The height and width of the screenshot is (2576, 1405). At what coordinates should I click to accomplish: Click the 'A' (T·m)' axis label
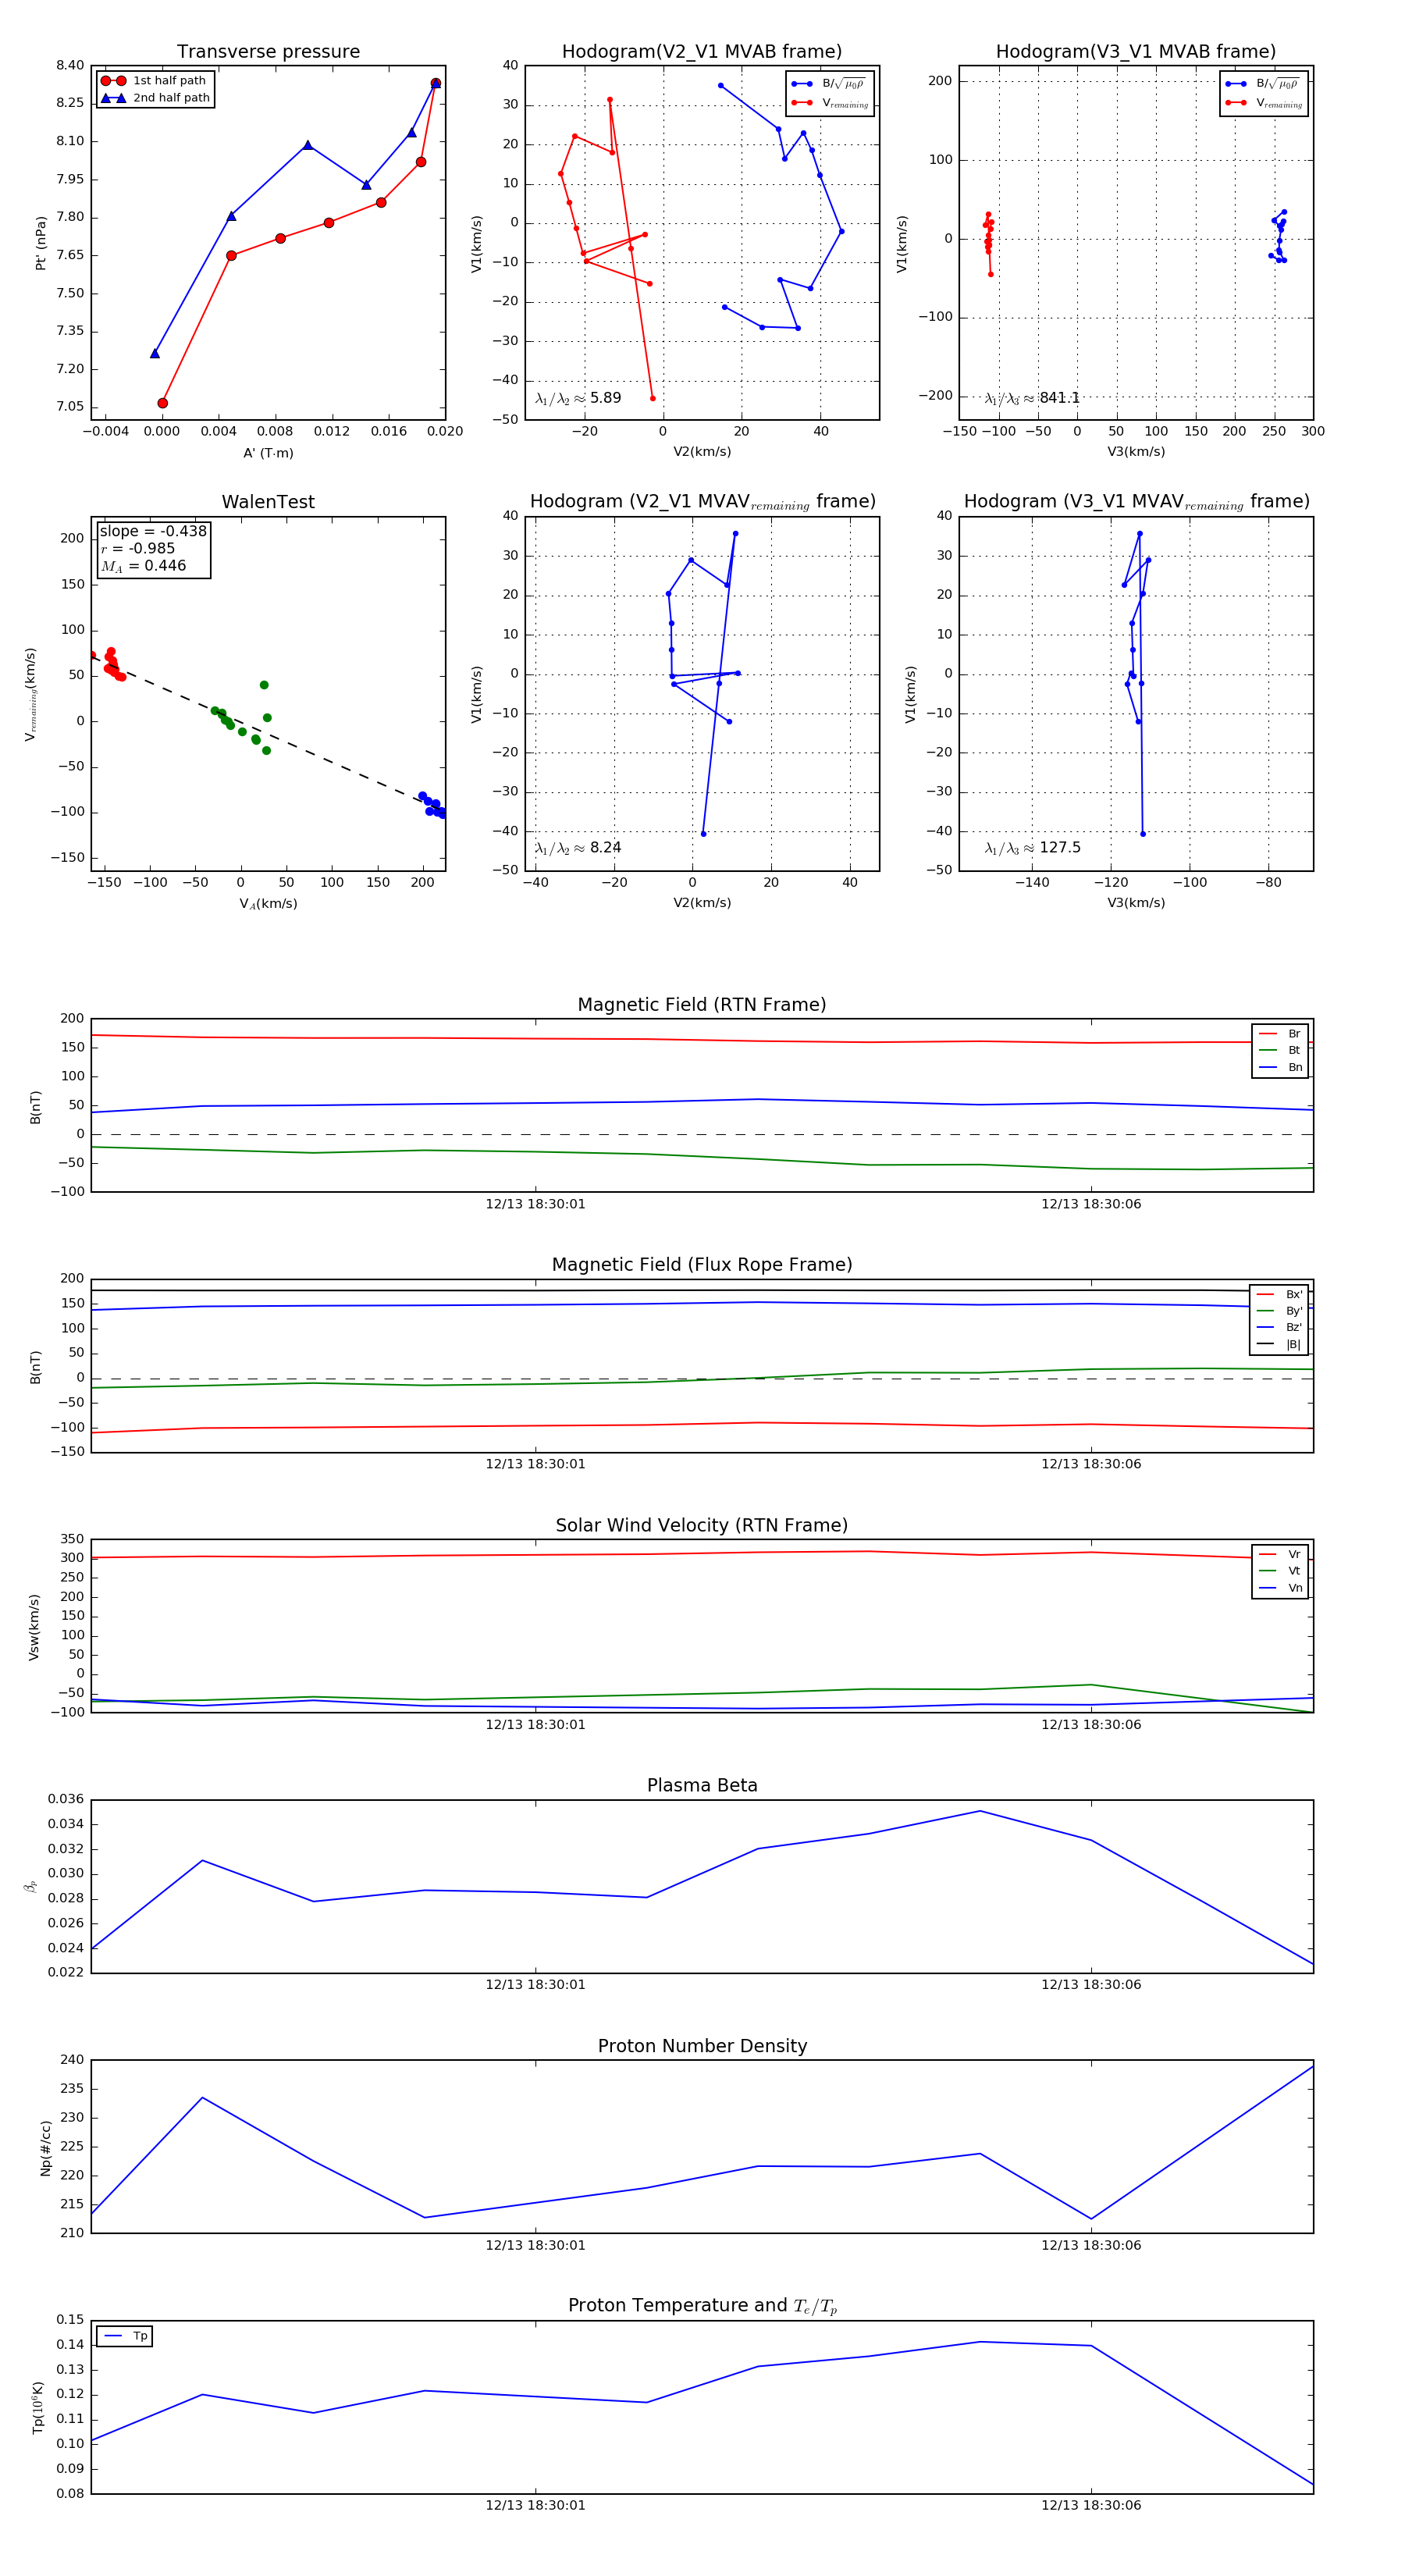268,453
